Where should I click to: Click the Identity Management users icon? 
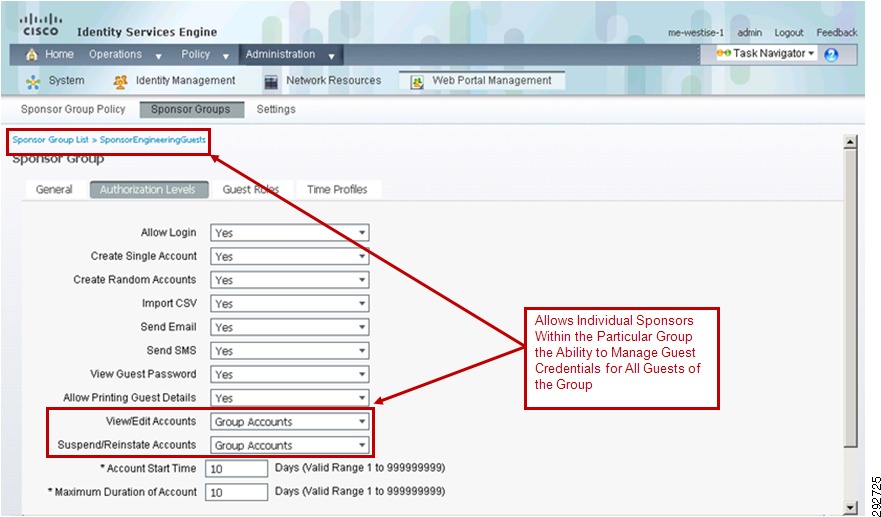[120, 82]
